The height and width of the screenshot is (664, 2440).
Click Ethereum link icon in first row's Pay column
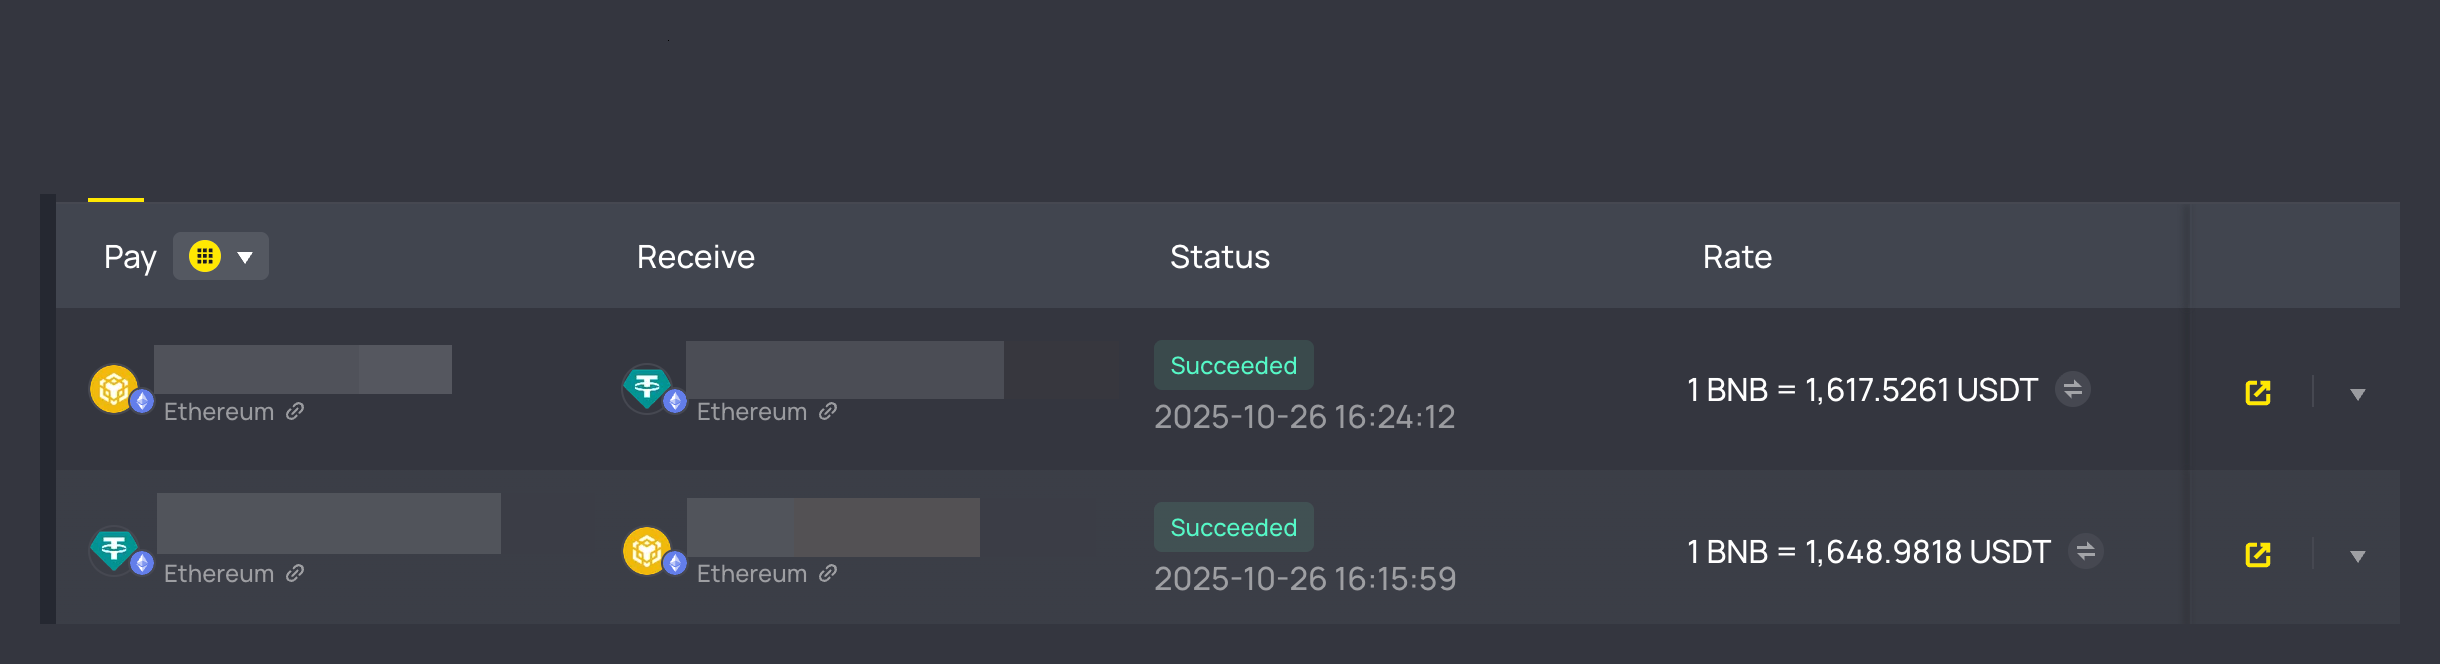tap(295, 411)
